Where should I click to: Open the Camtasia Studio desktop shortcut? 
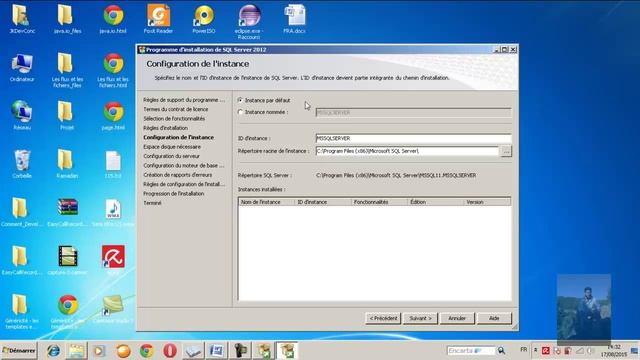(113, 309)
